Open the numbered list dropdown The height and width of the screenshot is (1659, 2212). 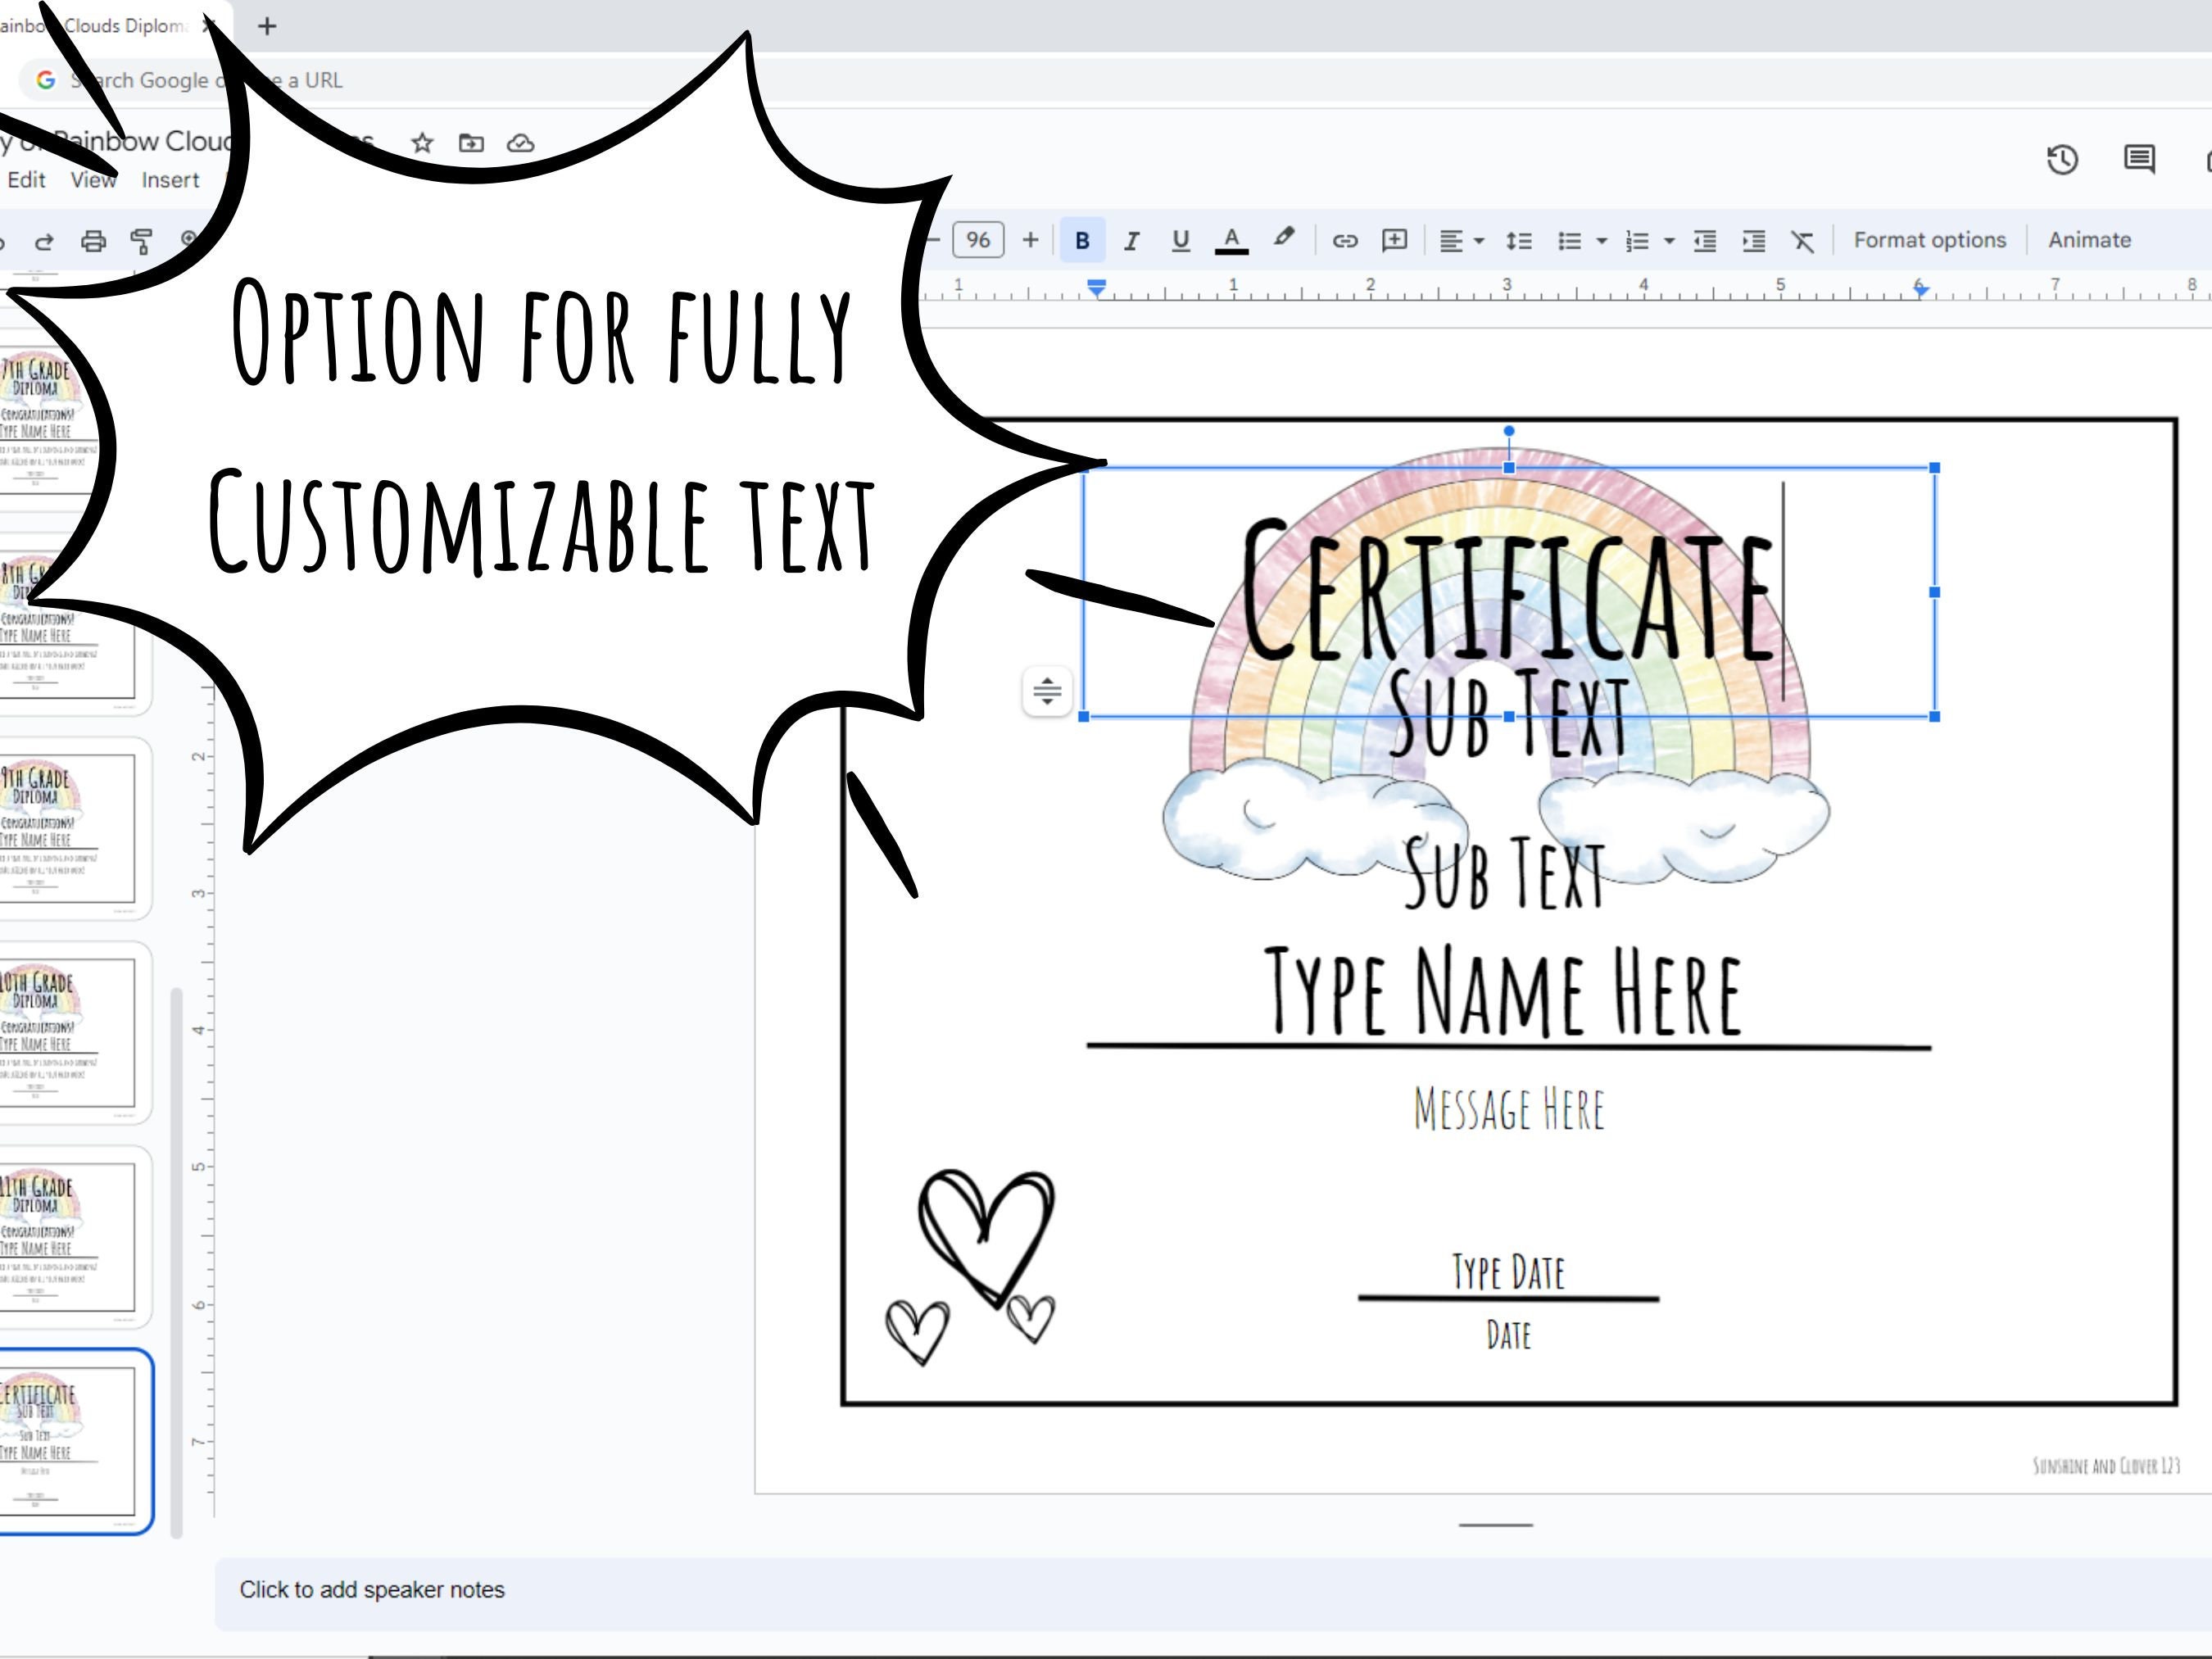pyautogui.click(x=1668, y=239)
